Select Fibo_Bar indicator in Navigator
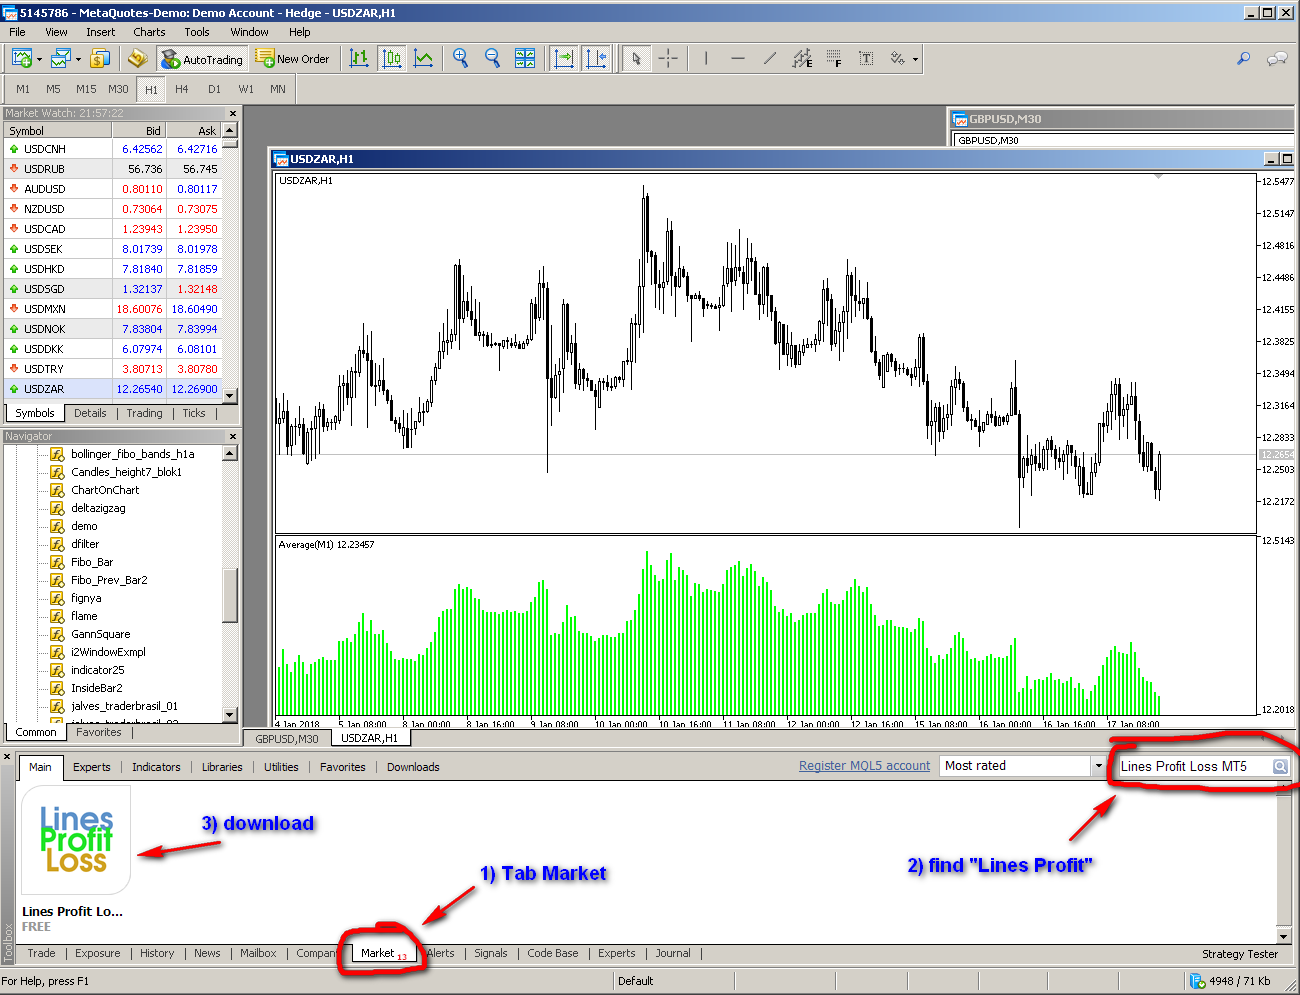Screen dimensions: 1300x995 click(92, 562)
